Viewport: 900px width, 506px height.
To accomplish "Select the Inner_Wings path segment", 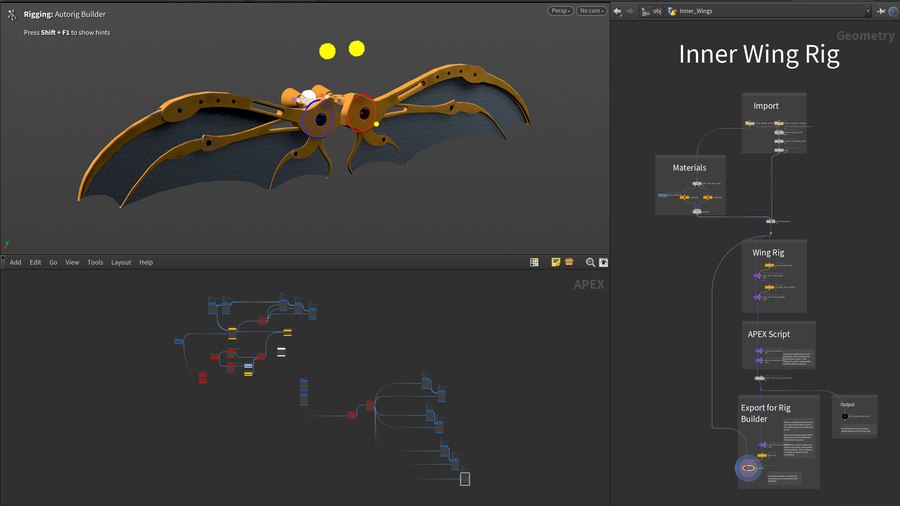I will (692, 12).
